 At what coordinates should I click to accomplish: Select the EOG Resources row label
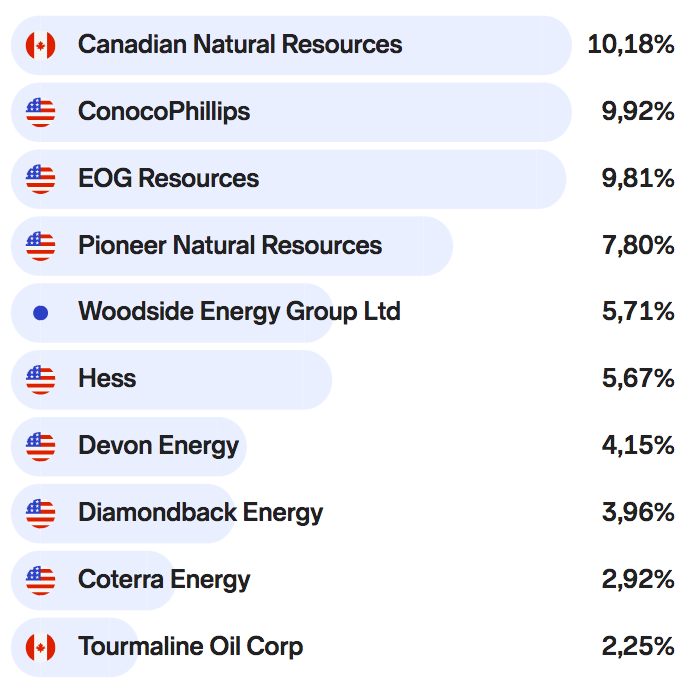click(x=168, y=179)
